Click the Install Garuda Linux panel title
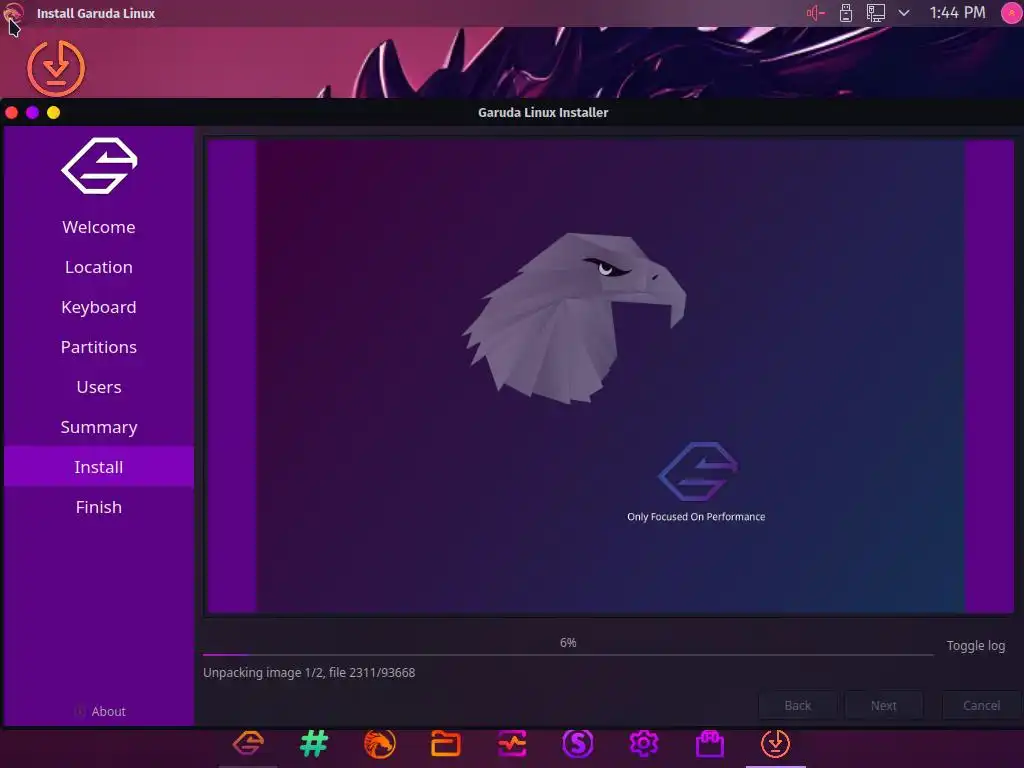Screen dimensions: 1024x768 click(x=96, y=13)
